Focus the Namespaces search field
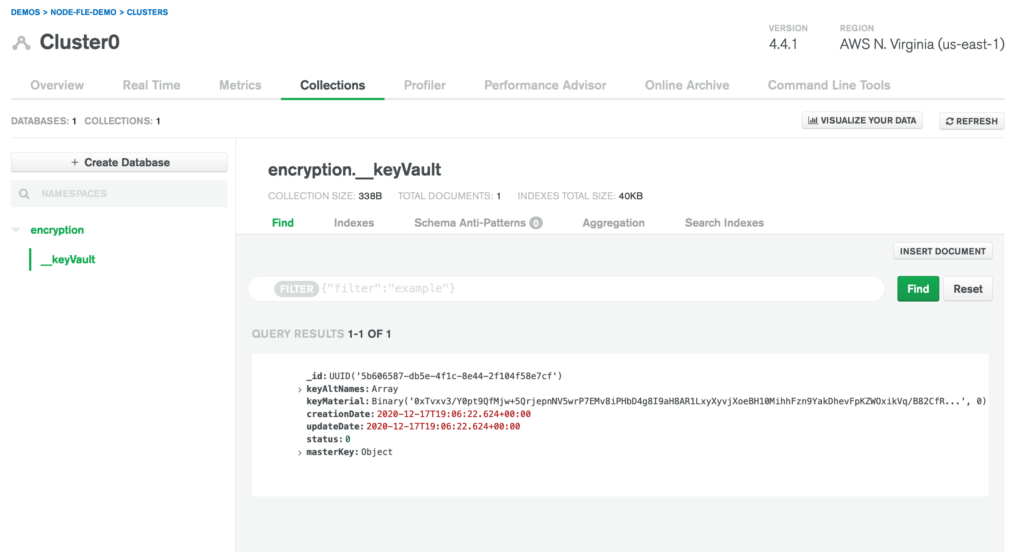Viewport: 1024px width, 552px height. (x=120, y=194)
